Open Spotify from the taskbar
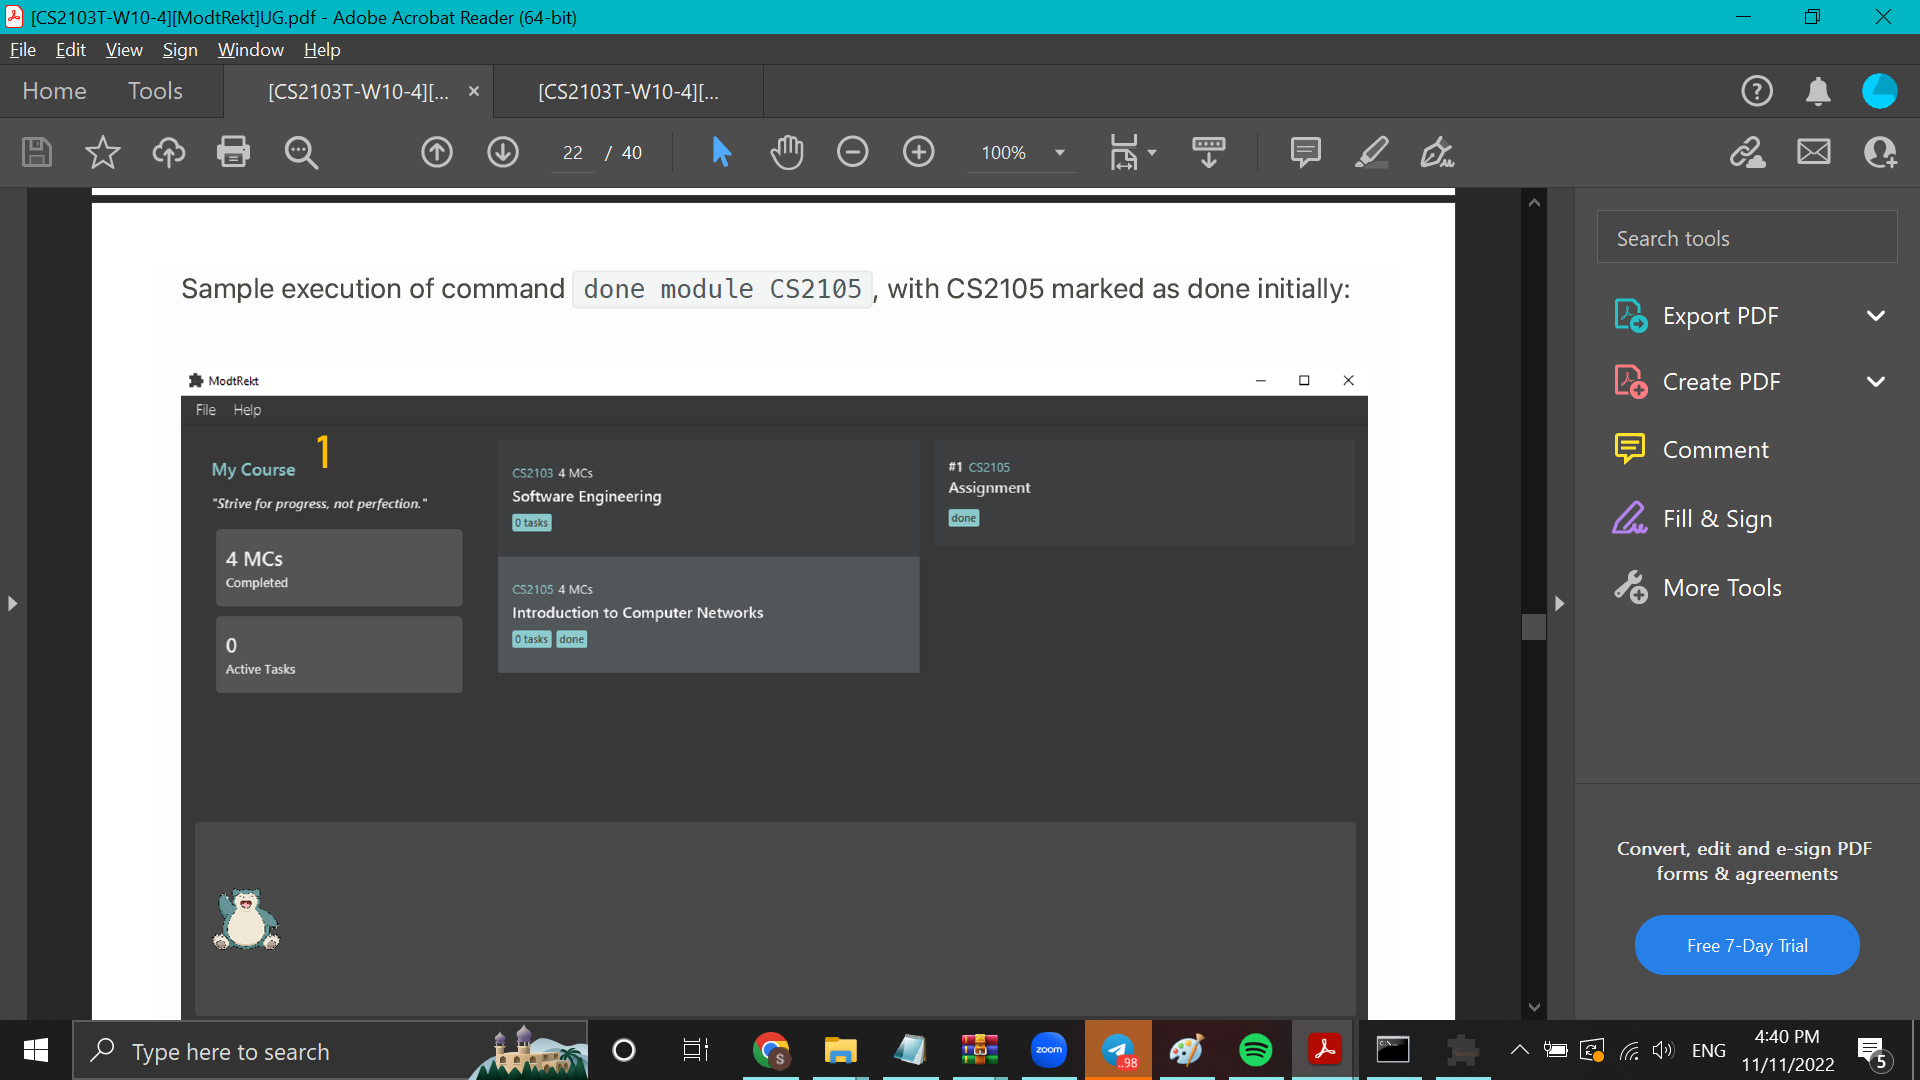The width and height of the screenshot is (1920, 1080). pyautogui.click(x=1255, y=1050)
